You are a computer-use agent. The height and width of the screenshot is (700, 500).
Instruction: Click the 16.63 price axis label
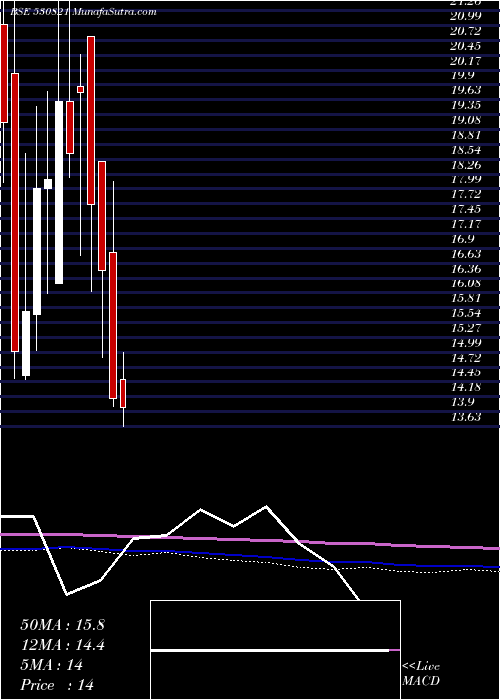(466, 254)
